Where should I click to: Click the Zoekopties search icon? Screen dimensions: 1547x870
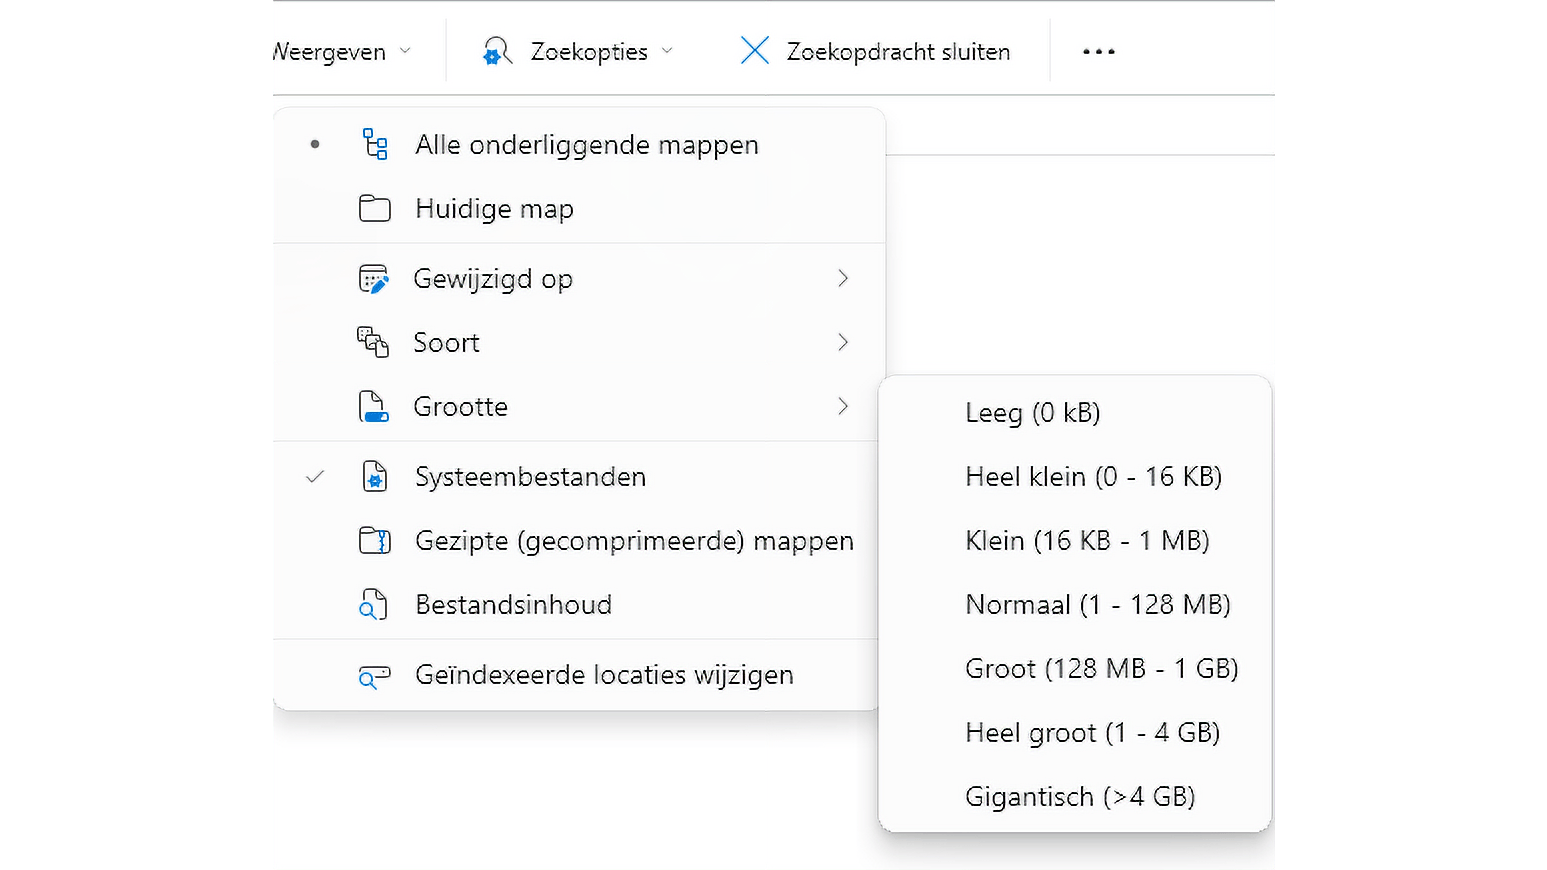497,51
